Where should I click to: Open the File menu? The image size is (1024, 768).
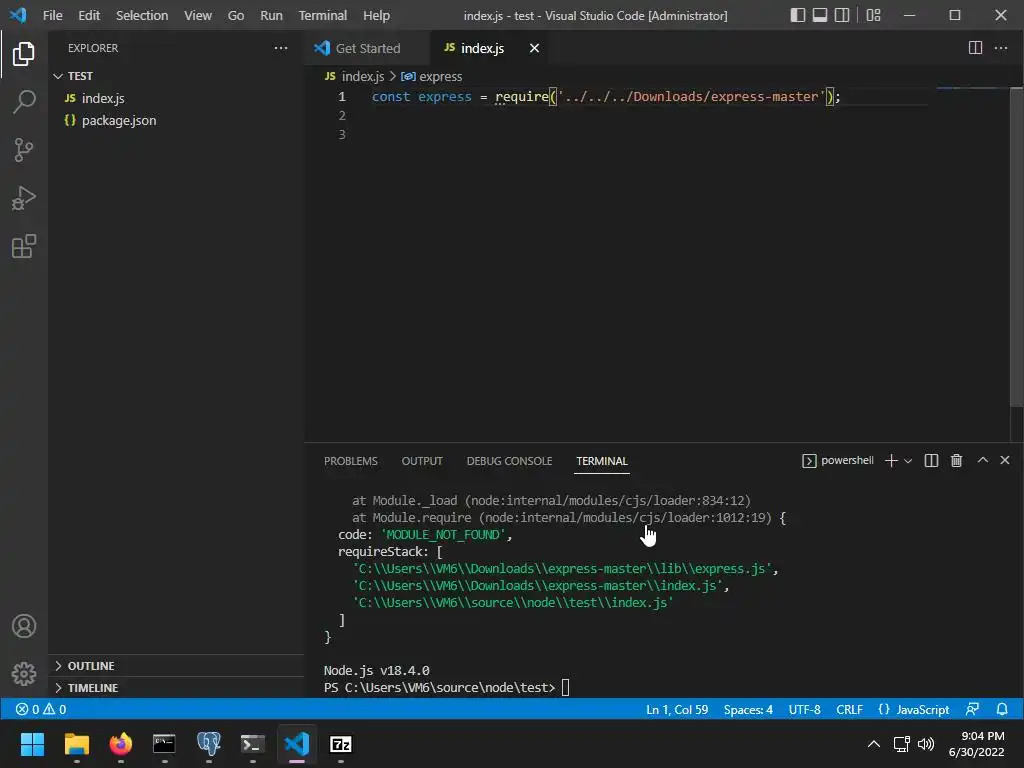[x=52, y=15]
